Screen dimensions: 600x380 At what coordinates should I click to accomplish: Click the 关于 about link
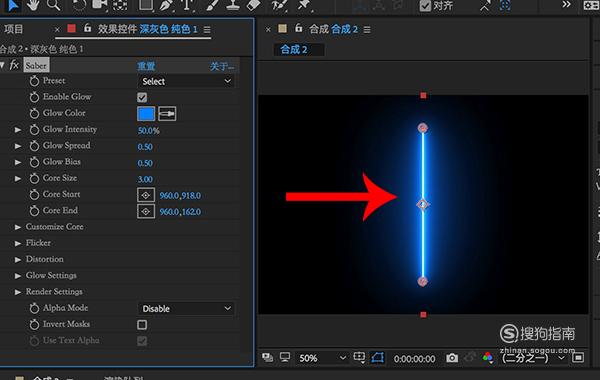[x=222, y=67]
